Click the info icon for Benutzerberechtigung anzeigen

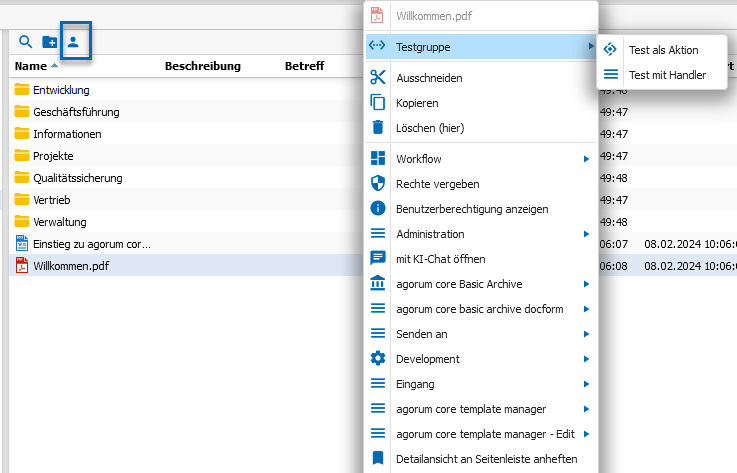point(378,208)
